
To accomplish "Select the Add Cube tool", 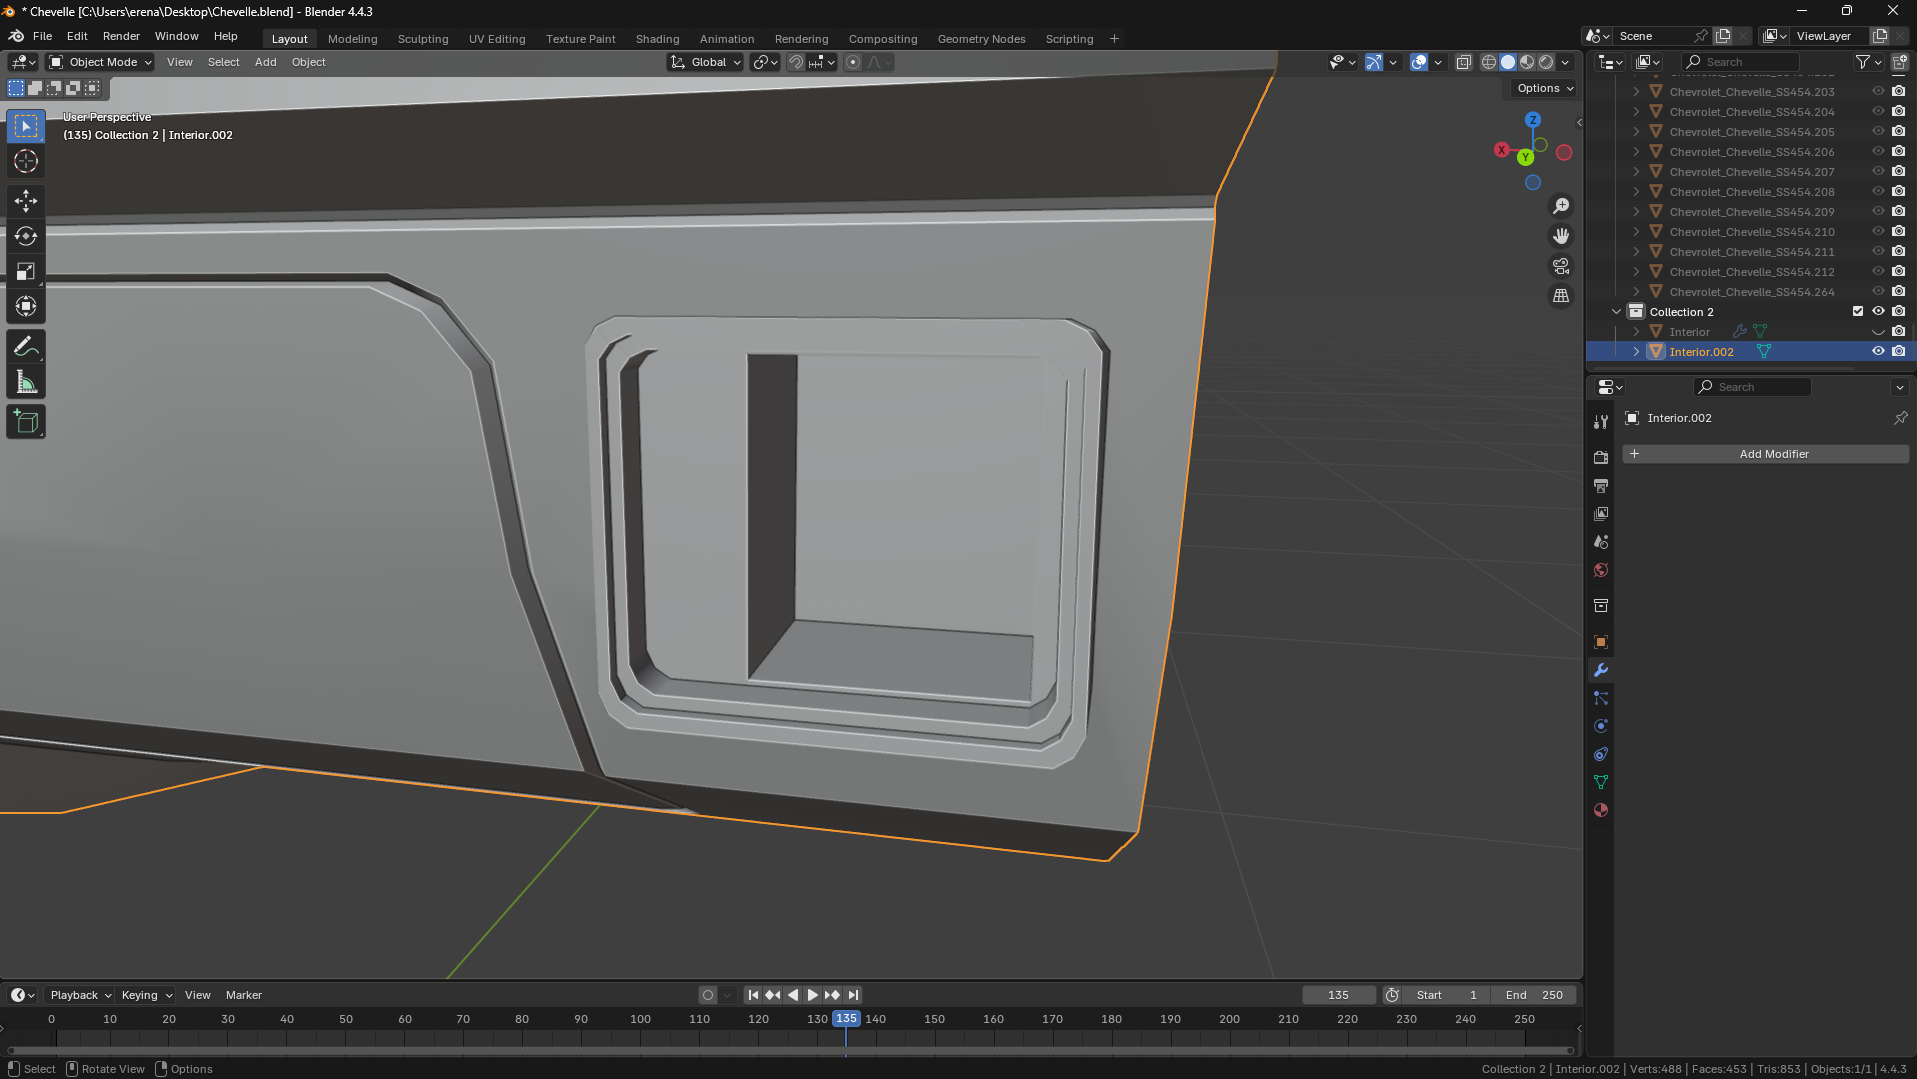I will (26, 422).
